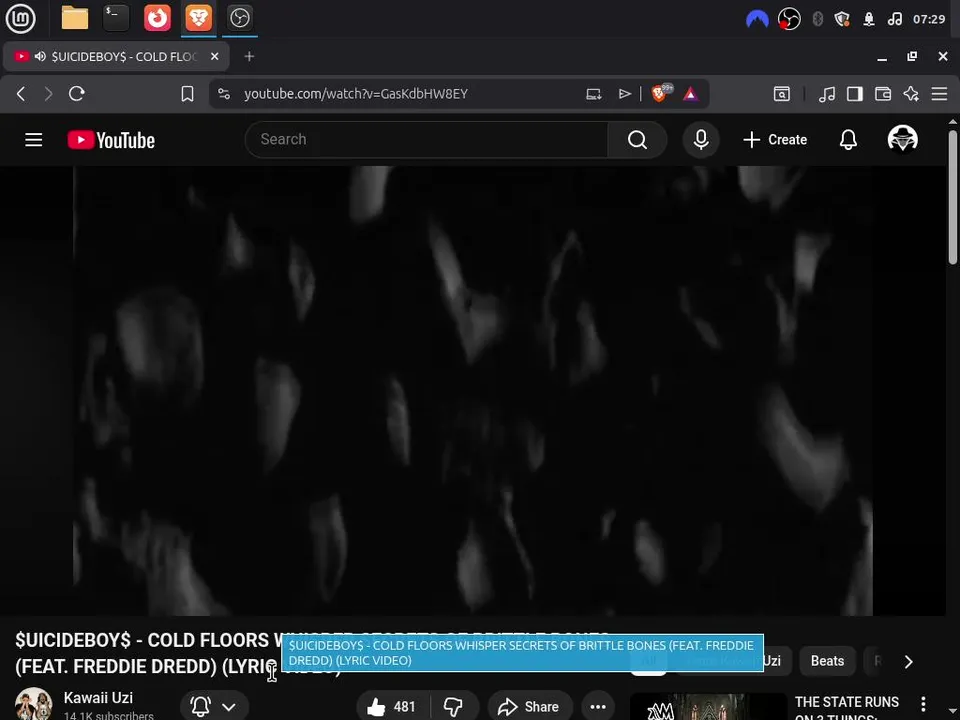Share this video

pos(530,707)
